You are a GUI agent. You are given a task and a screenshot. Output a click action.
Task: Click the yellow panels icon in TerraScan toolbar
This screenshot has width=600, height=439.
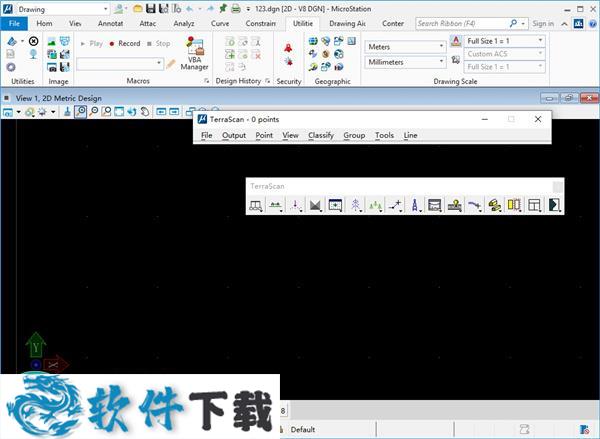click(514, 205)
